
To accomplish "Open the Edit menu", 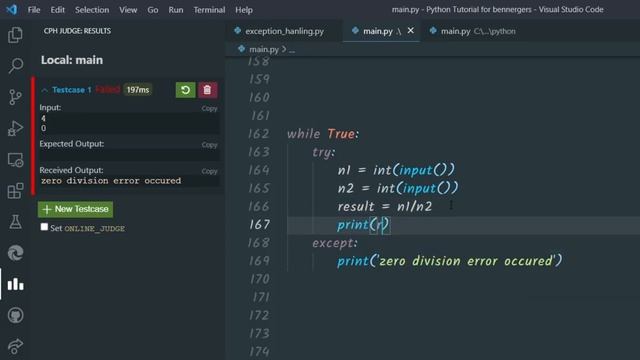I will click(x=58, y=10).
